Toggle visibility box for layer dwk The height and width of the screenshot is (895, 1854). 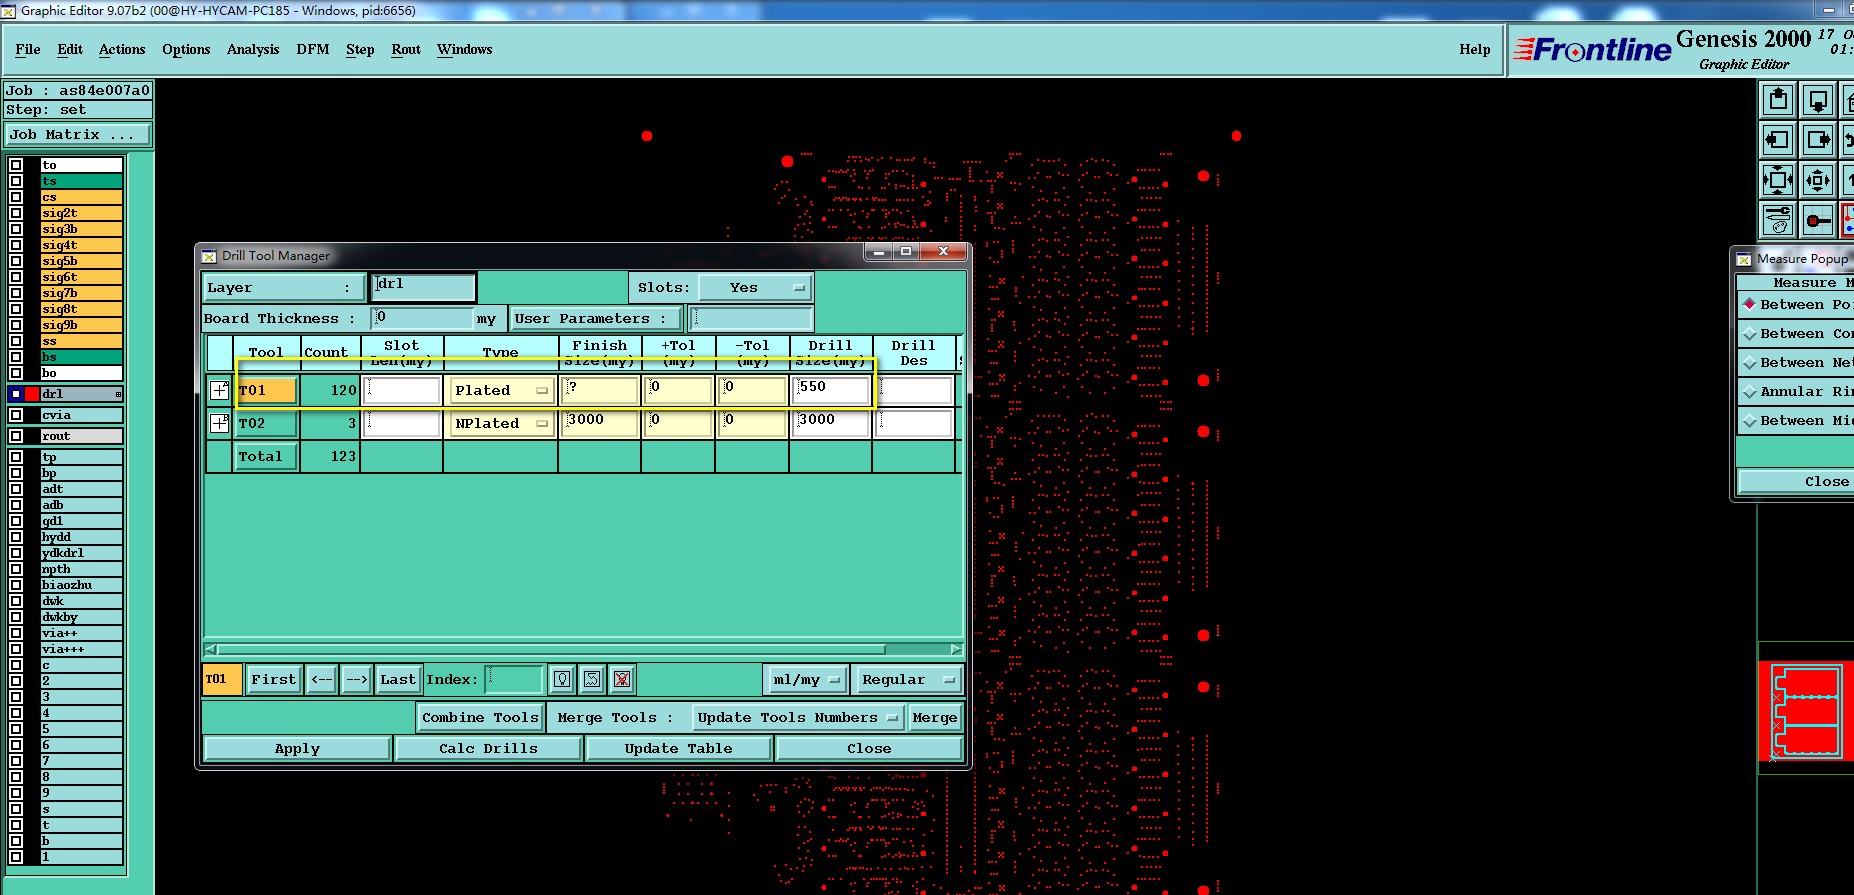click(x=16, y=601)
